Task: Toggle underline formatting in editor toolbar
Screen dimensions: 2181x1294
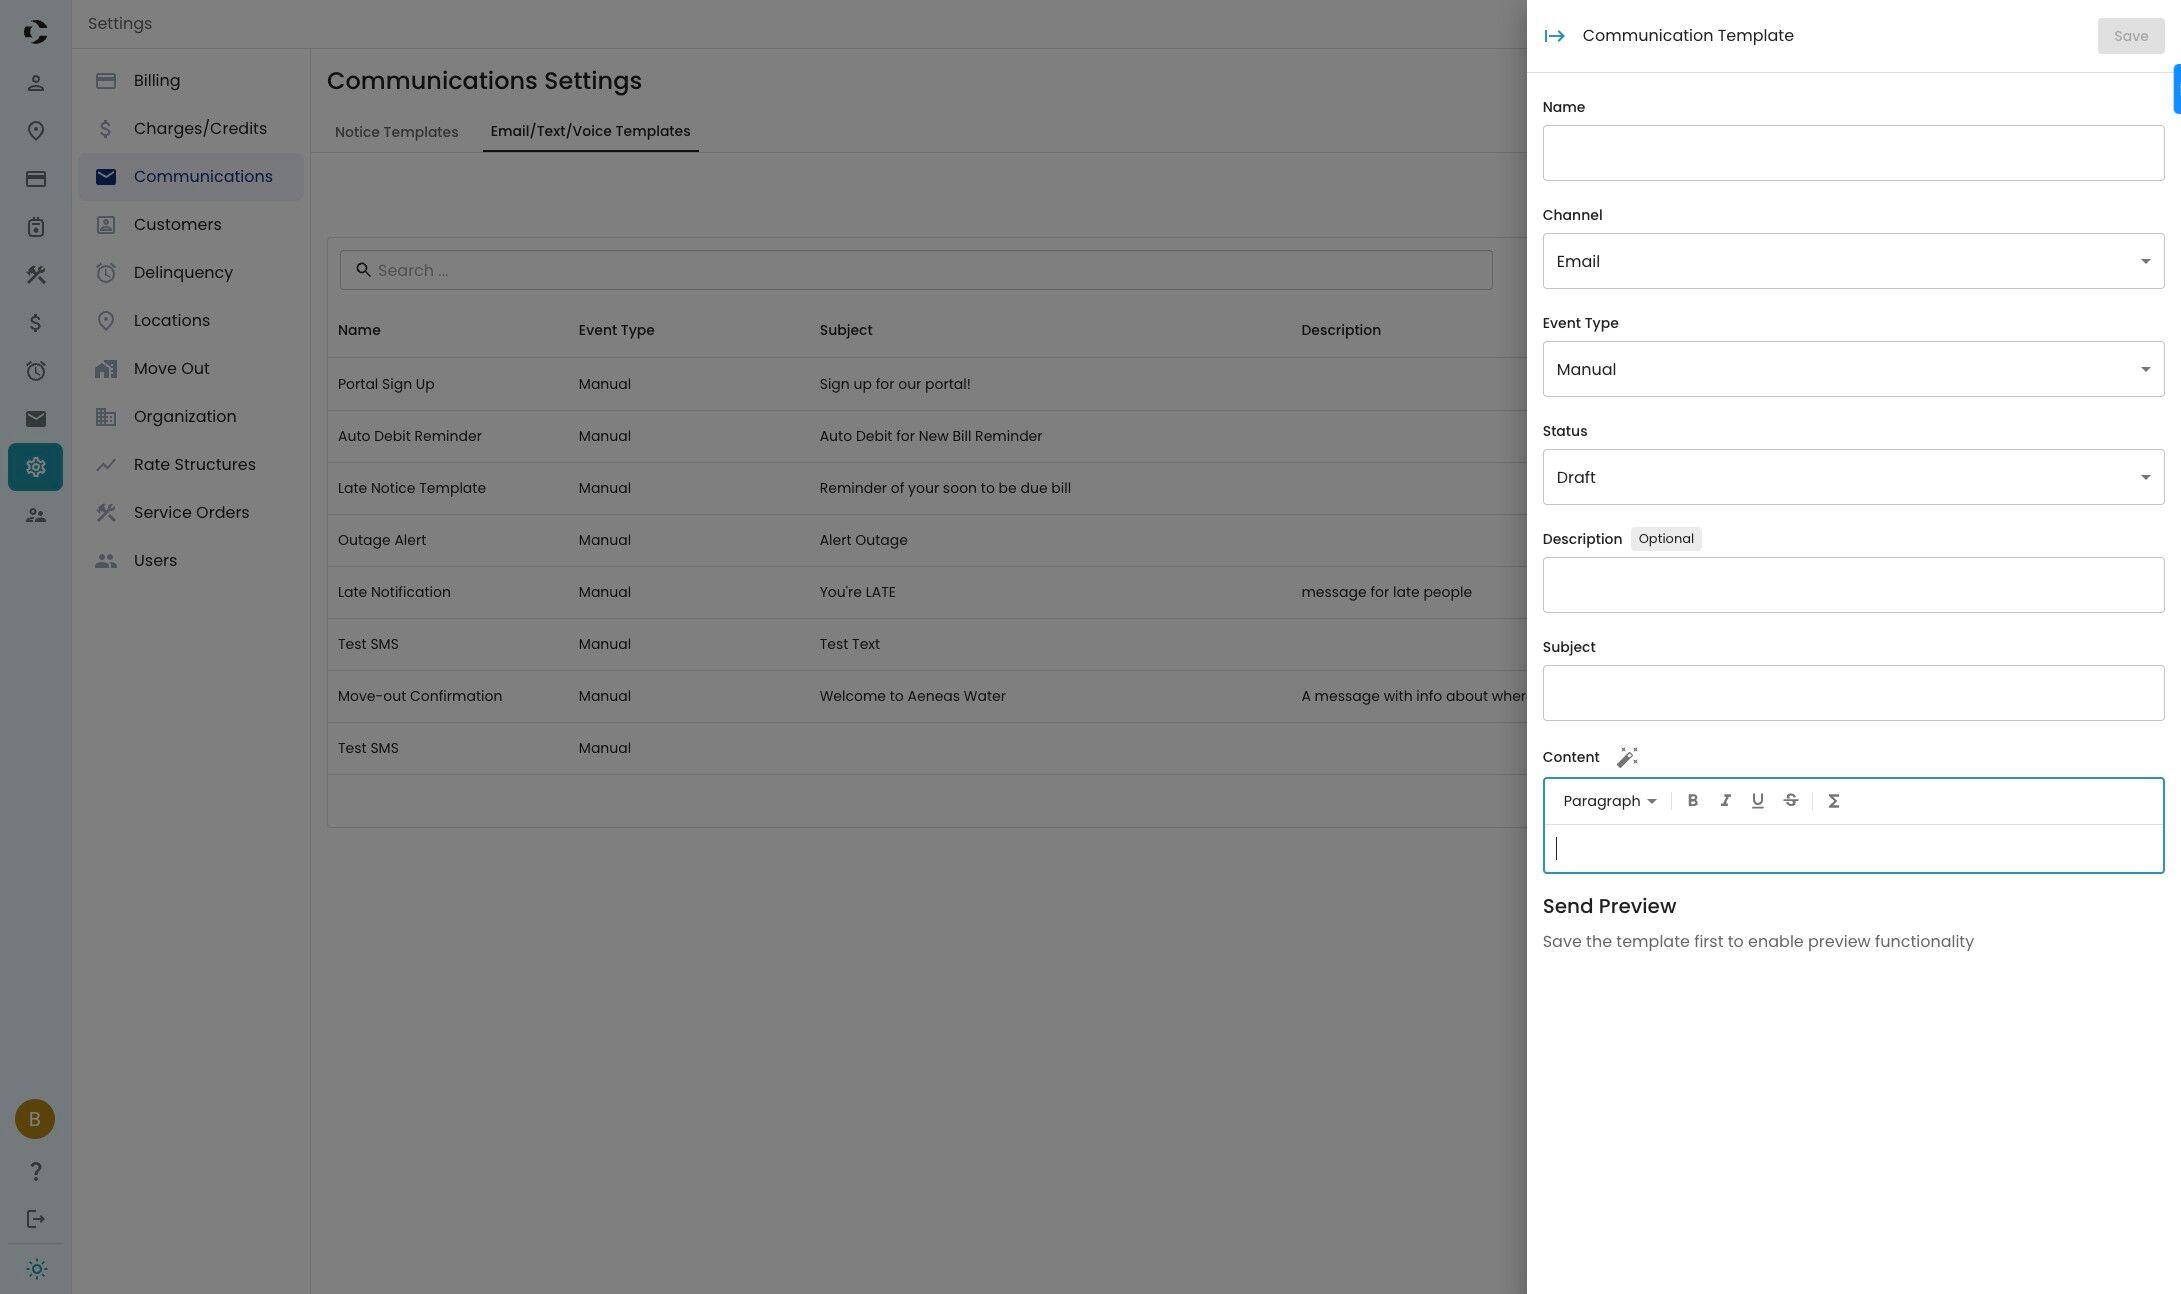Action: point(1757,800)
